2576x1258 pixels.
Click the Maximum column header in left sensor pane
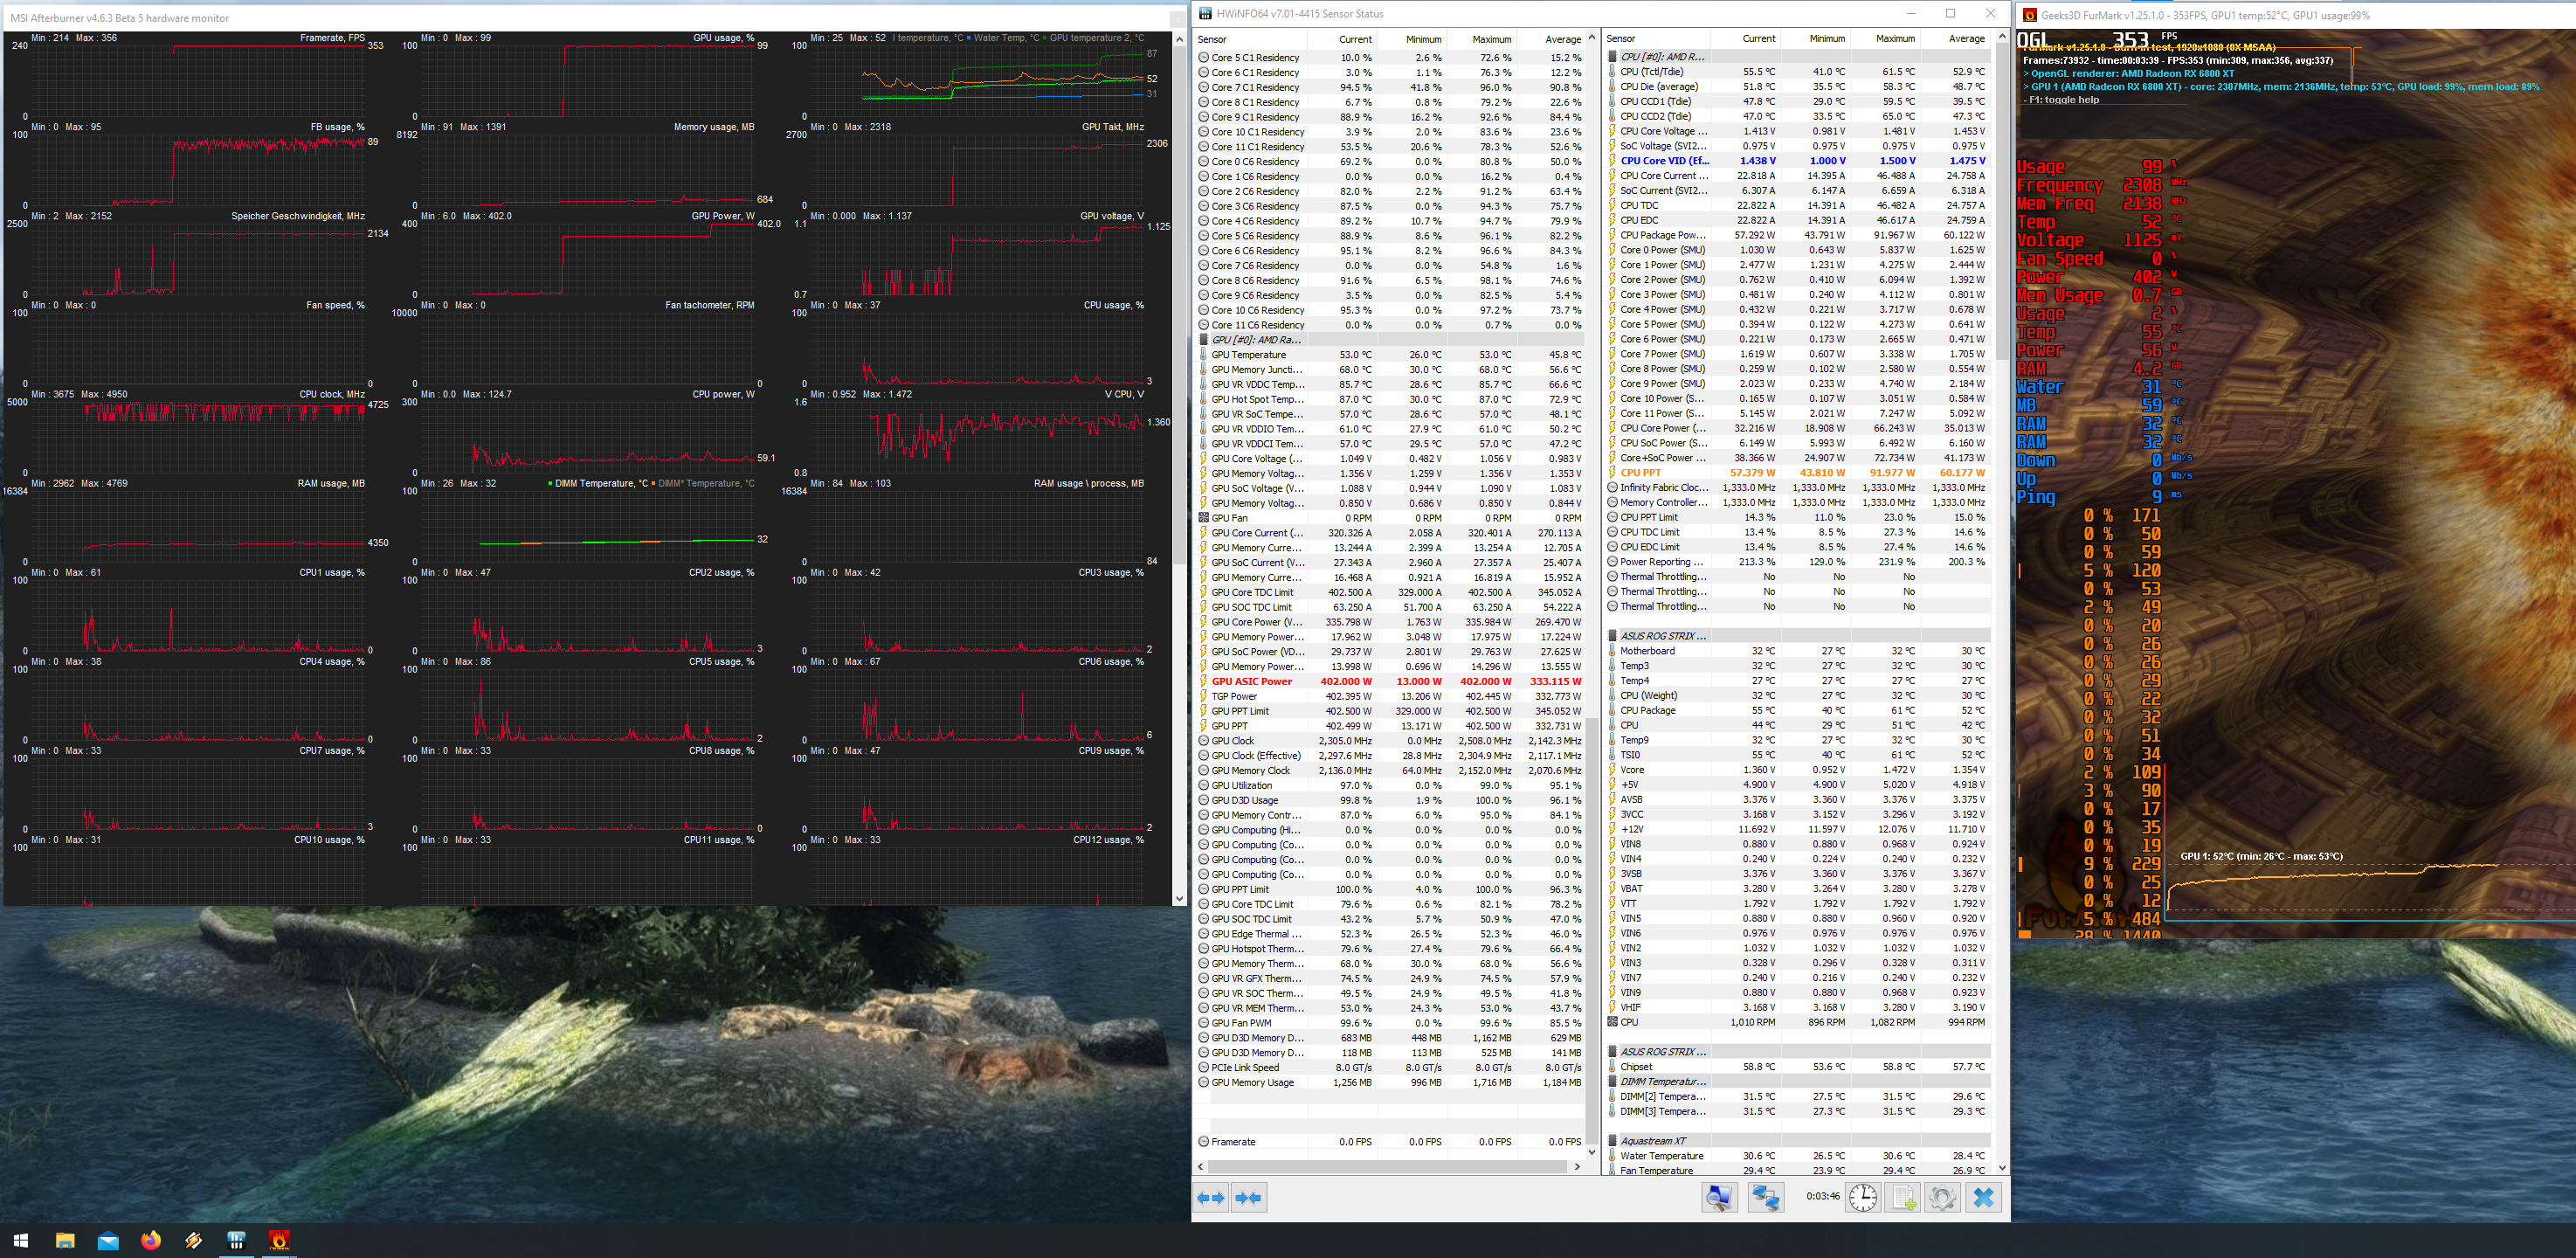[x=1491, y=39]
